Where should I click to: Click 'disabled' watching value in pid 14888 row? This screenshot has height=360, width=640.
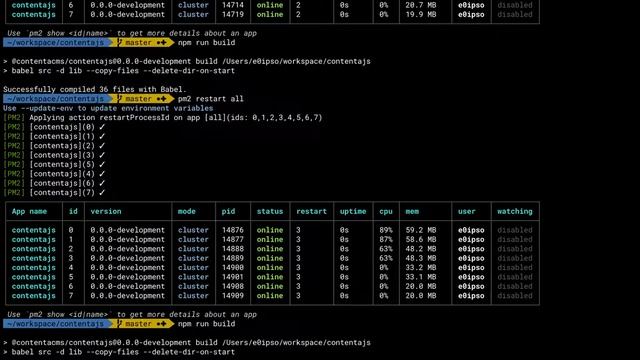515,249
